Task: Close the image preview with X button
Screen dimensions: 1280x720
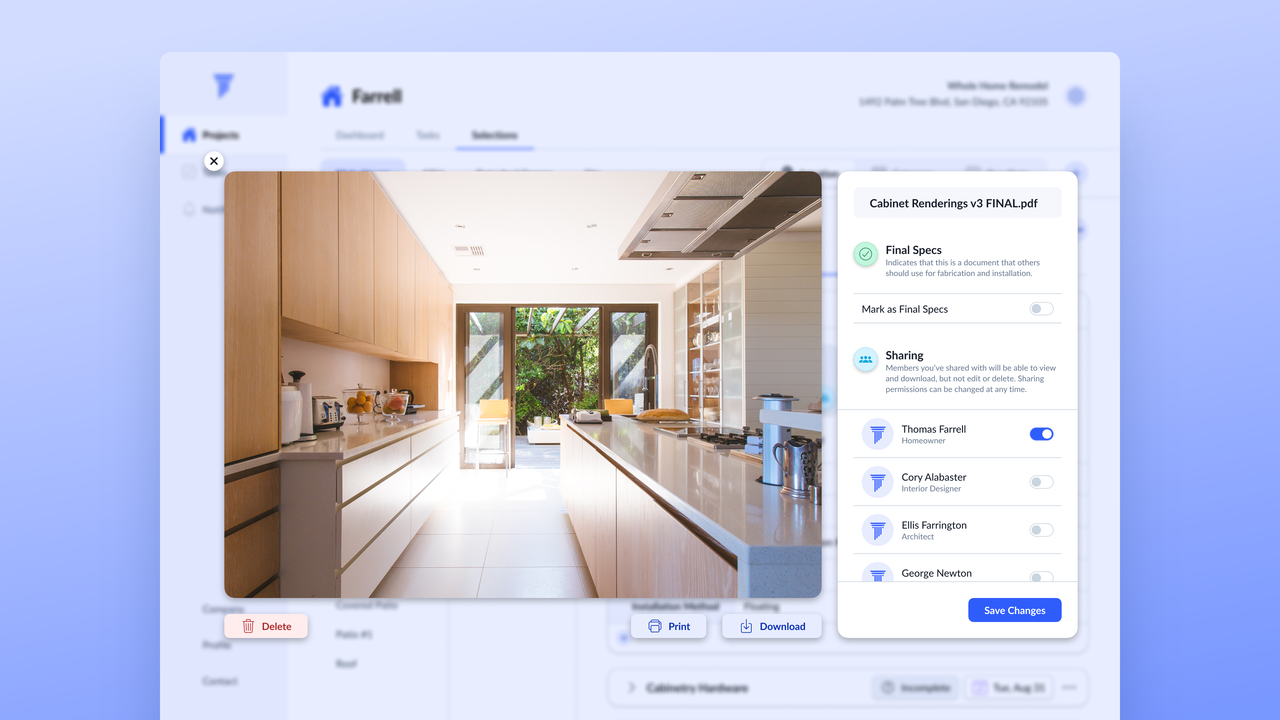Action: point(213,161)
